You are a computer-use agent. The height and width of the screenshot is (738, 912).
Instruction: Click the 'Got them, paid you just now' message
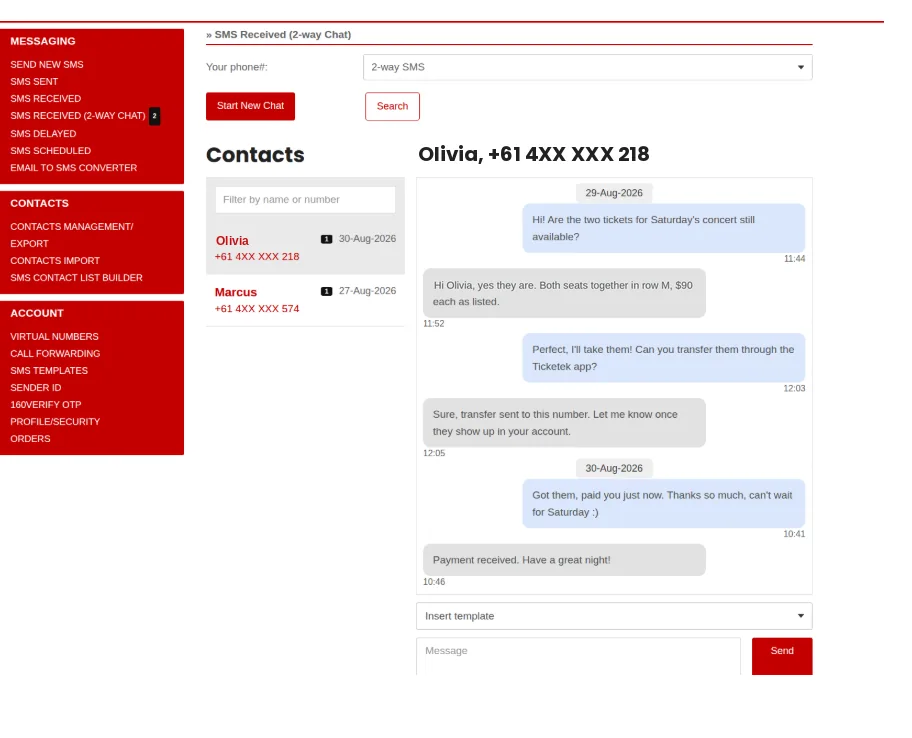[664, 504]
